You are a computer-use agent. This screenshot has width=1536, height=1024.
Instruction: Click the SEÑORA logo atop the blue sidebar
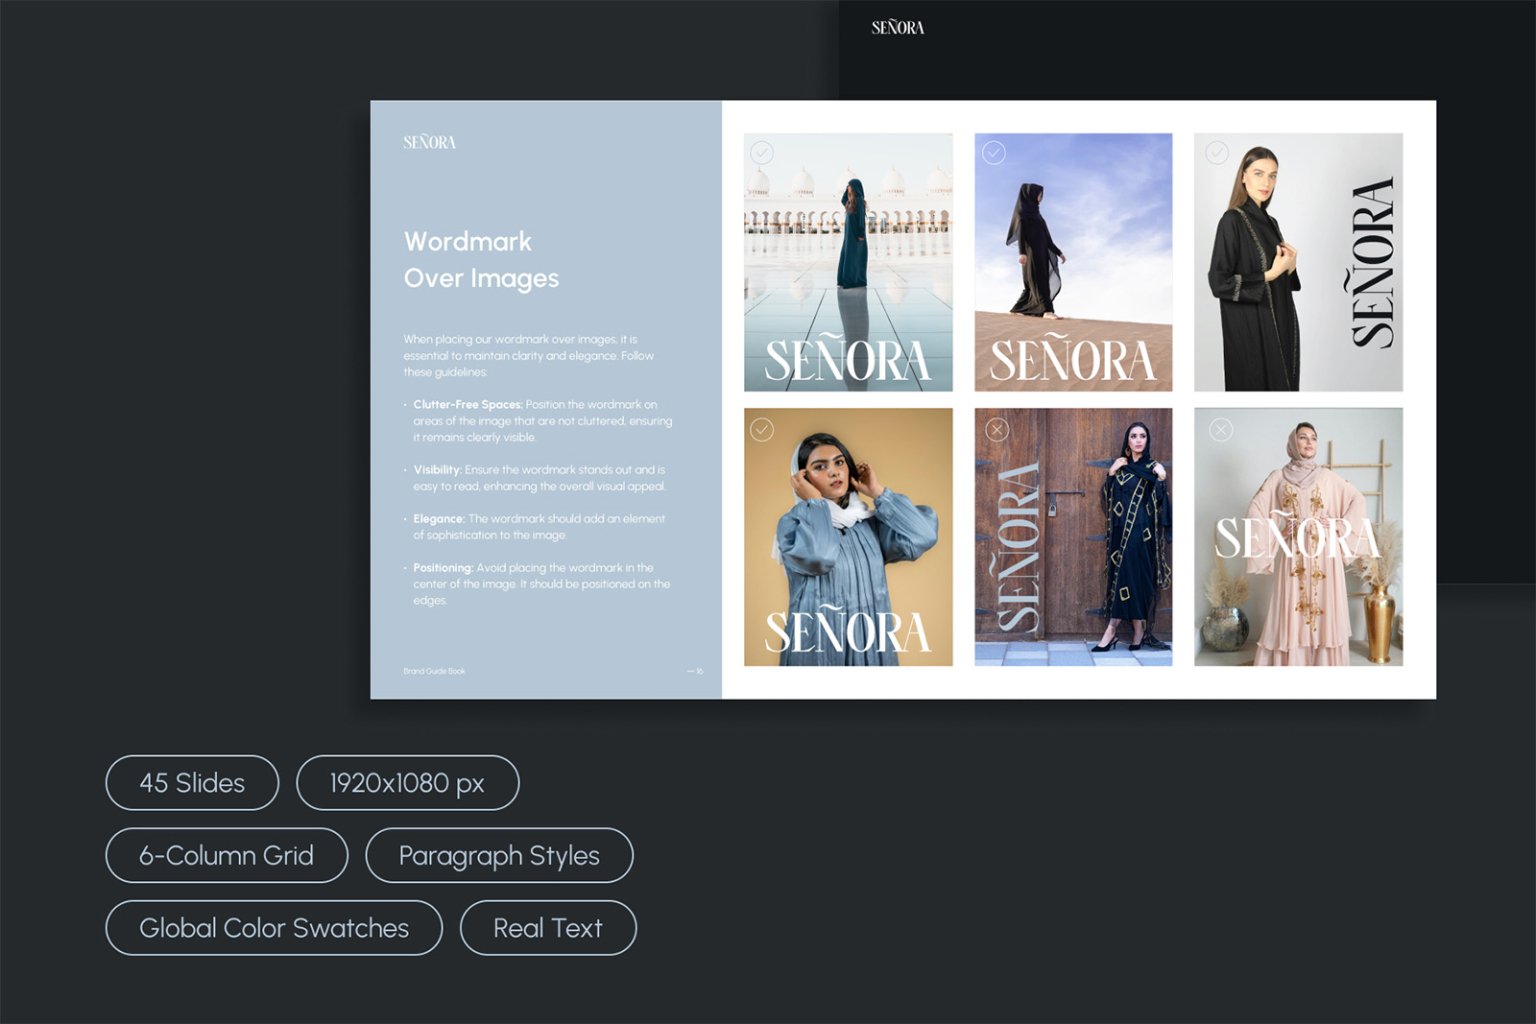coord(428,141)
